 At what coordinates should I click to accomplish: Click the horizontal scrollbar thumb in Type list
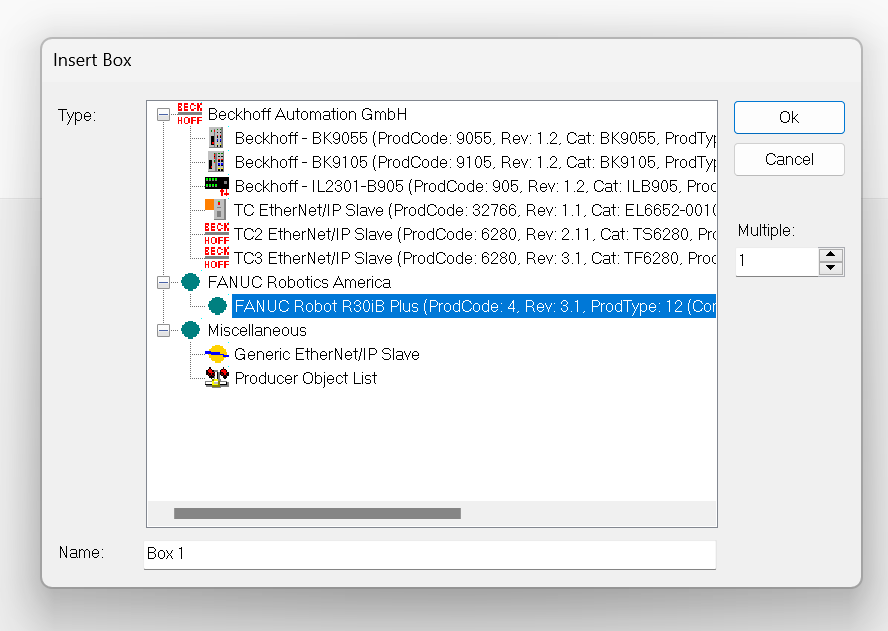coord(317,513)
